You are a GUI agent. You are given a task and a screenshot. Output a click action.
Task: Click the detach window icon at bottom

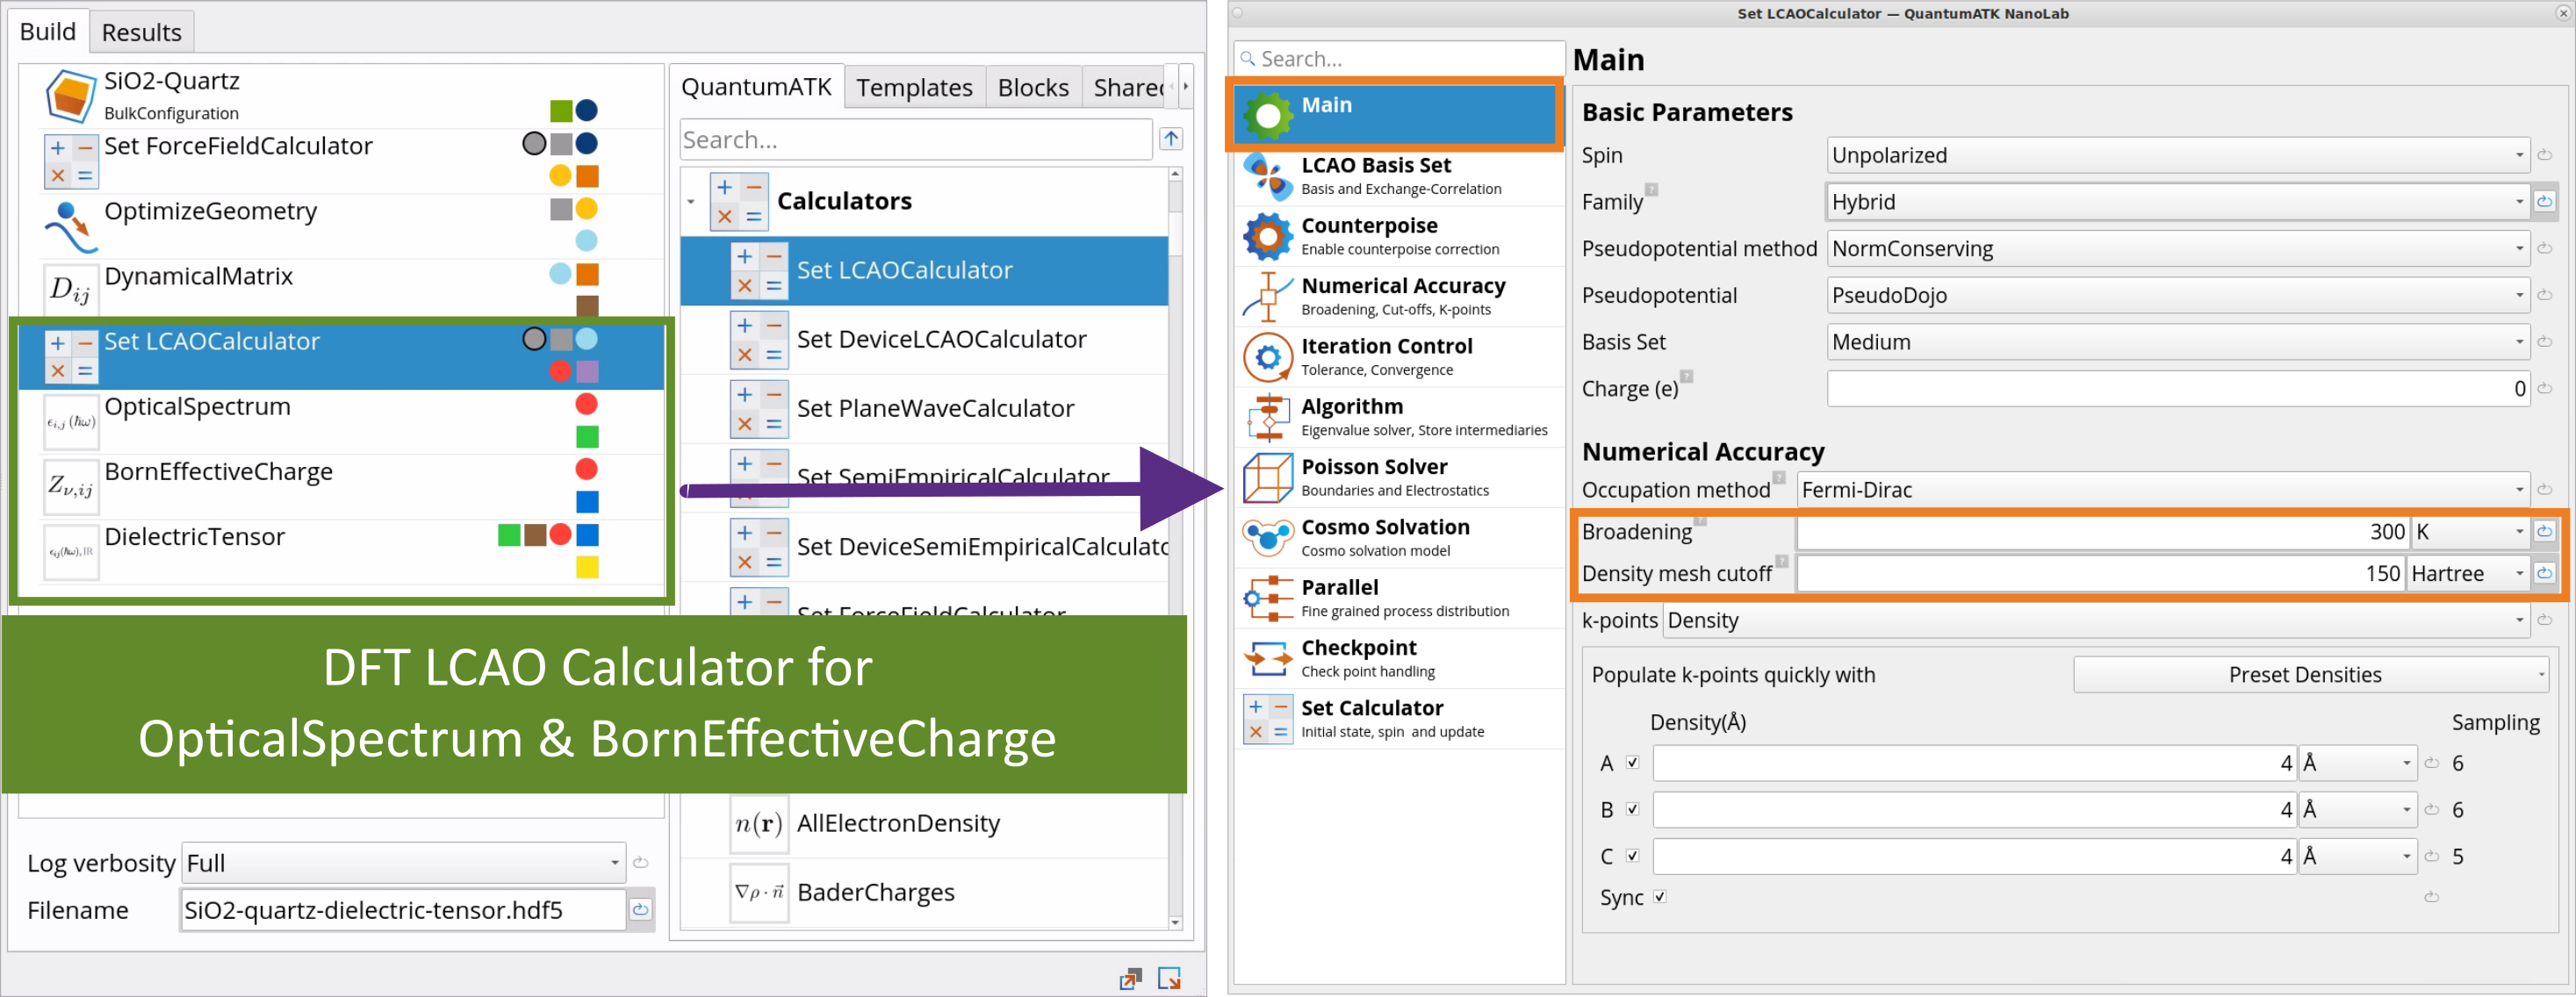[1130, 978]
